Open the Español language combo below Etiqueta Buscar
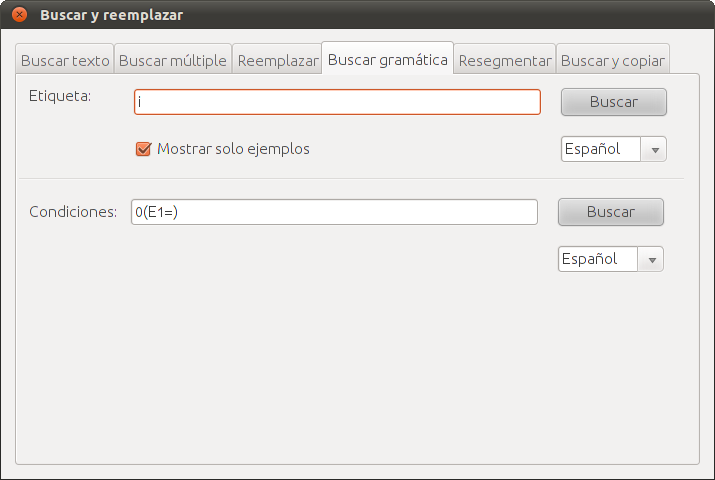Screen dimensions: 715x480 pos(614,149)
